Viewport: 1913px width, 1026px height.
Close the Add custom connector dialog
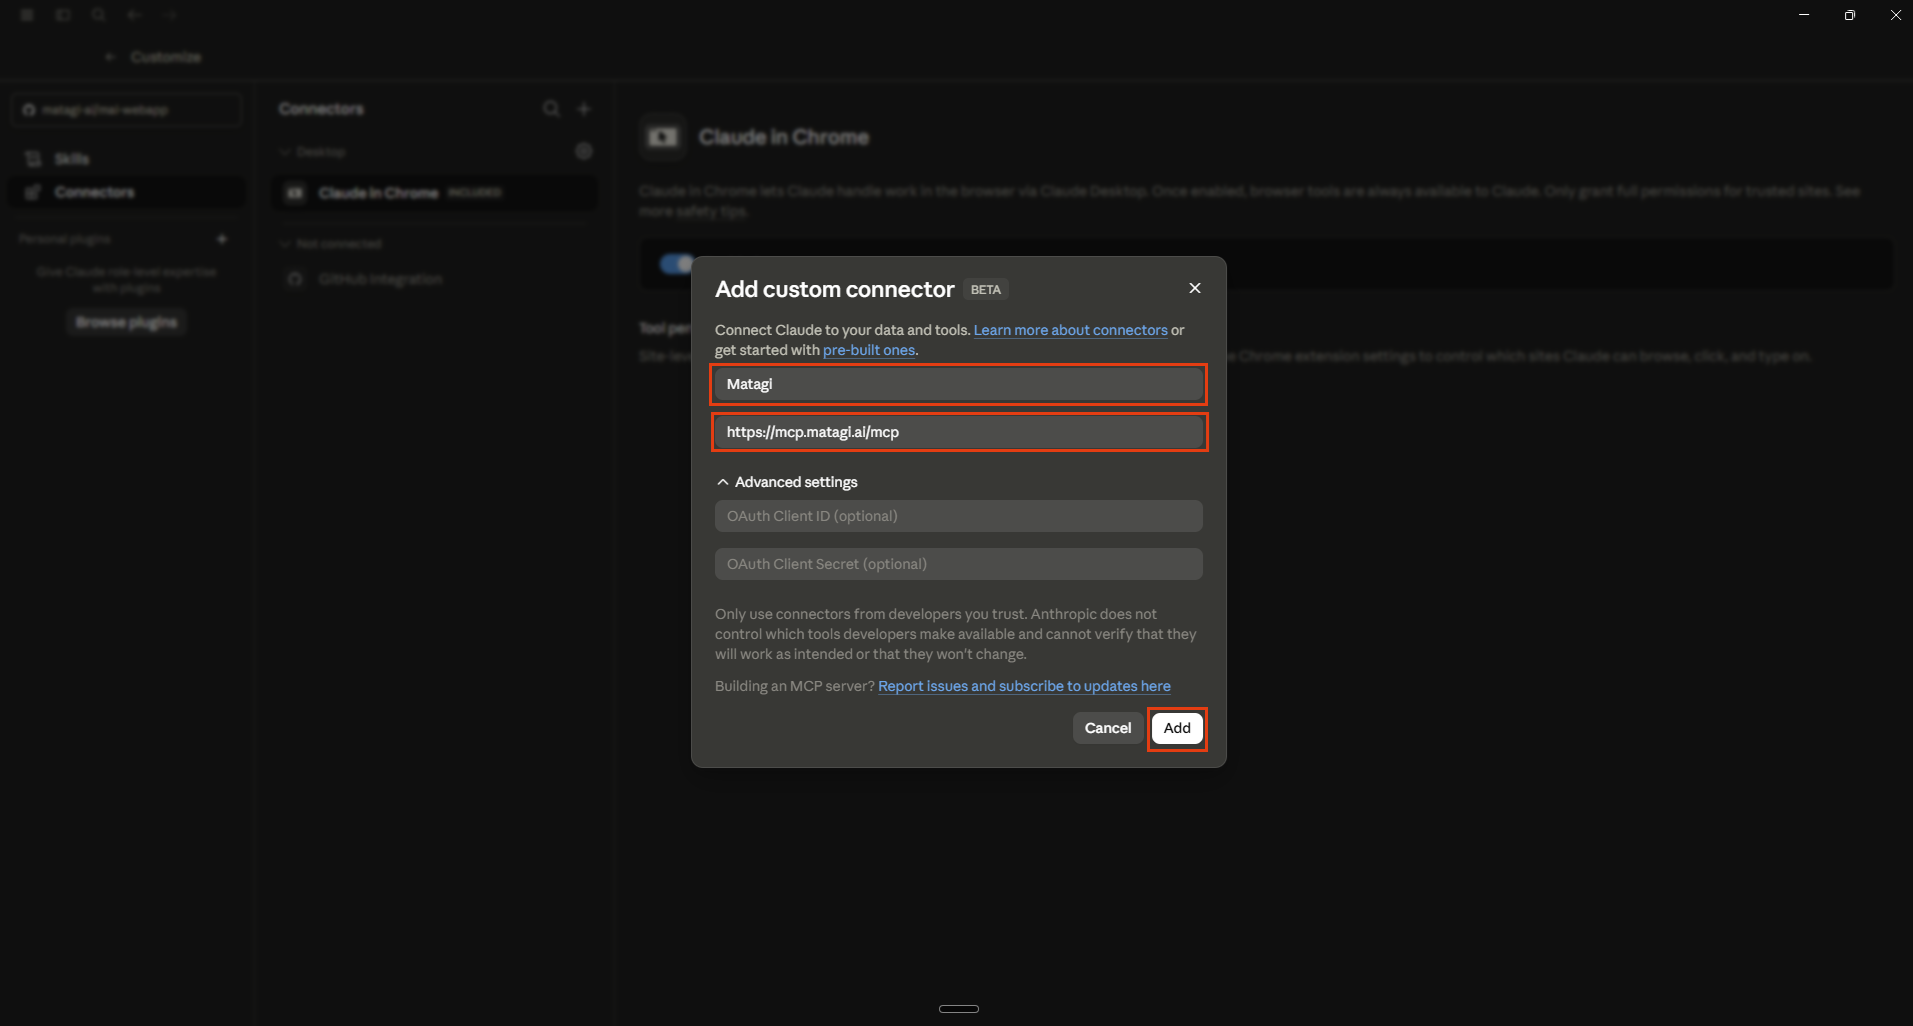(x=1194, y=288)
